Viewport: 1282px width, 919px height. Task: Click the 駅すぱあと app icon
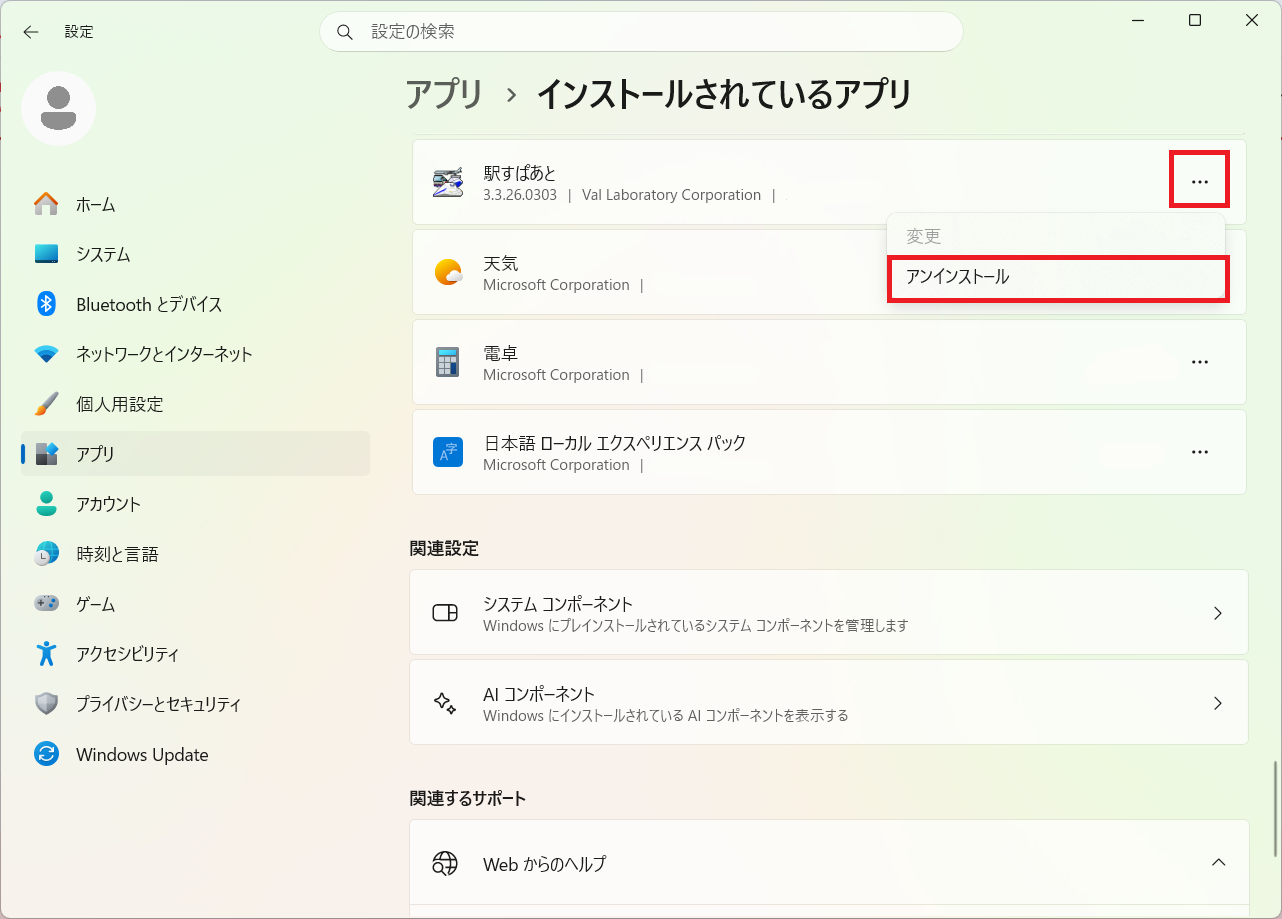point(447,183)
